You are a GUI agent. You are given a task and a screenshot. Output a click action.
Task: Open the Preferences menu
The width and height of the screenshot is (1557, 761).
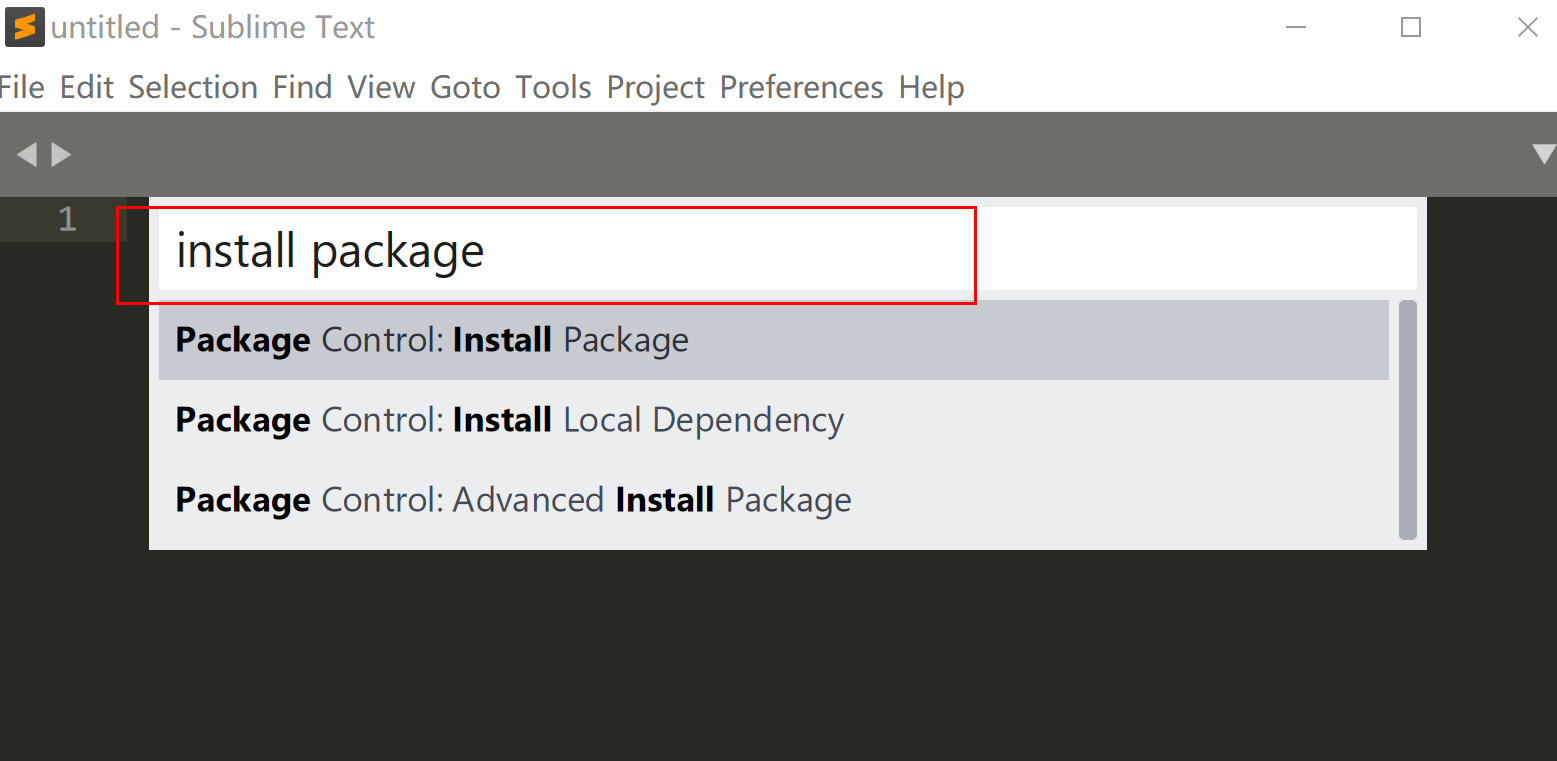[800, 87]
